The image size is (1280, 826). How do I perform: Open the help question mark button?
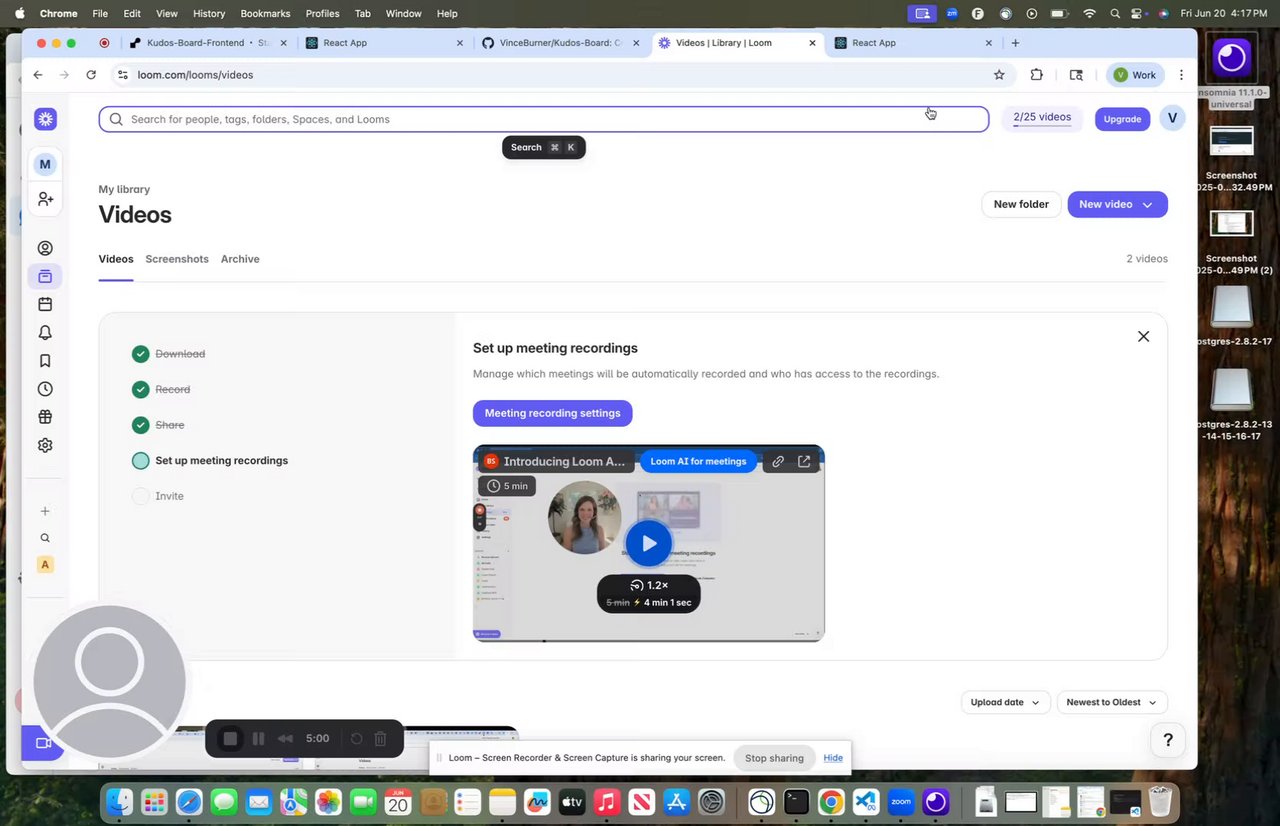pyautogui.click(x=1167, y=740)
